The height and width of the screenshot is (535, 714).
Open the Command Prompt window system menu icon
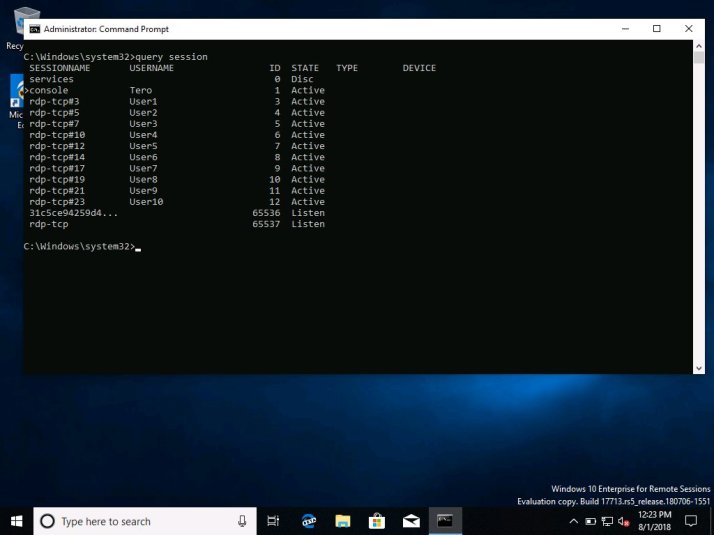(34, 29)
